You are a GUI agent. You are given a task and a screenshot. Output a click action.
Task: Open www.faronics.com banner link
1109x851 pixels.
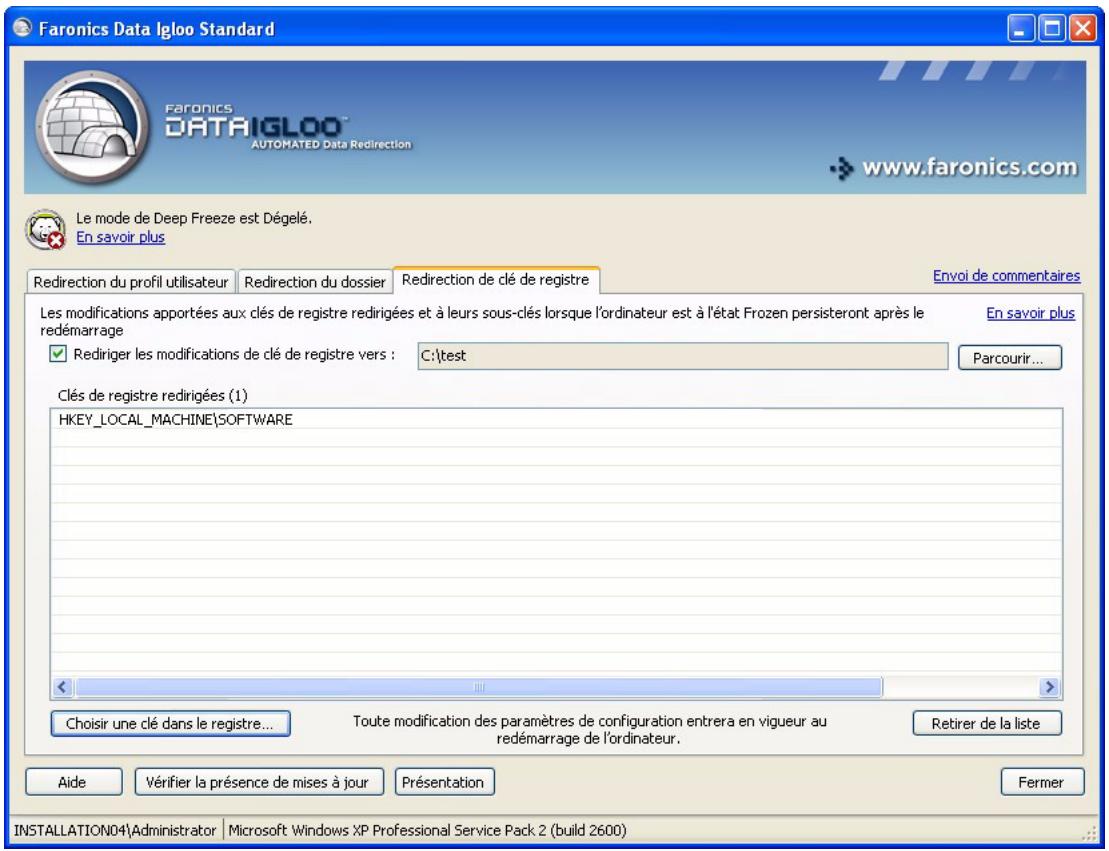tap(954, 168)
